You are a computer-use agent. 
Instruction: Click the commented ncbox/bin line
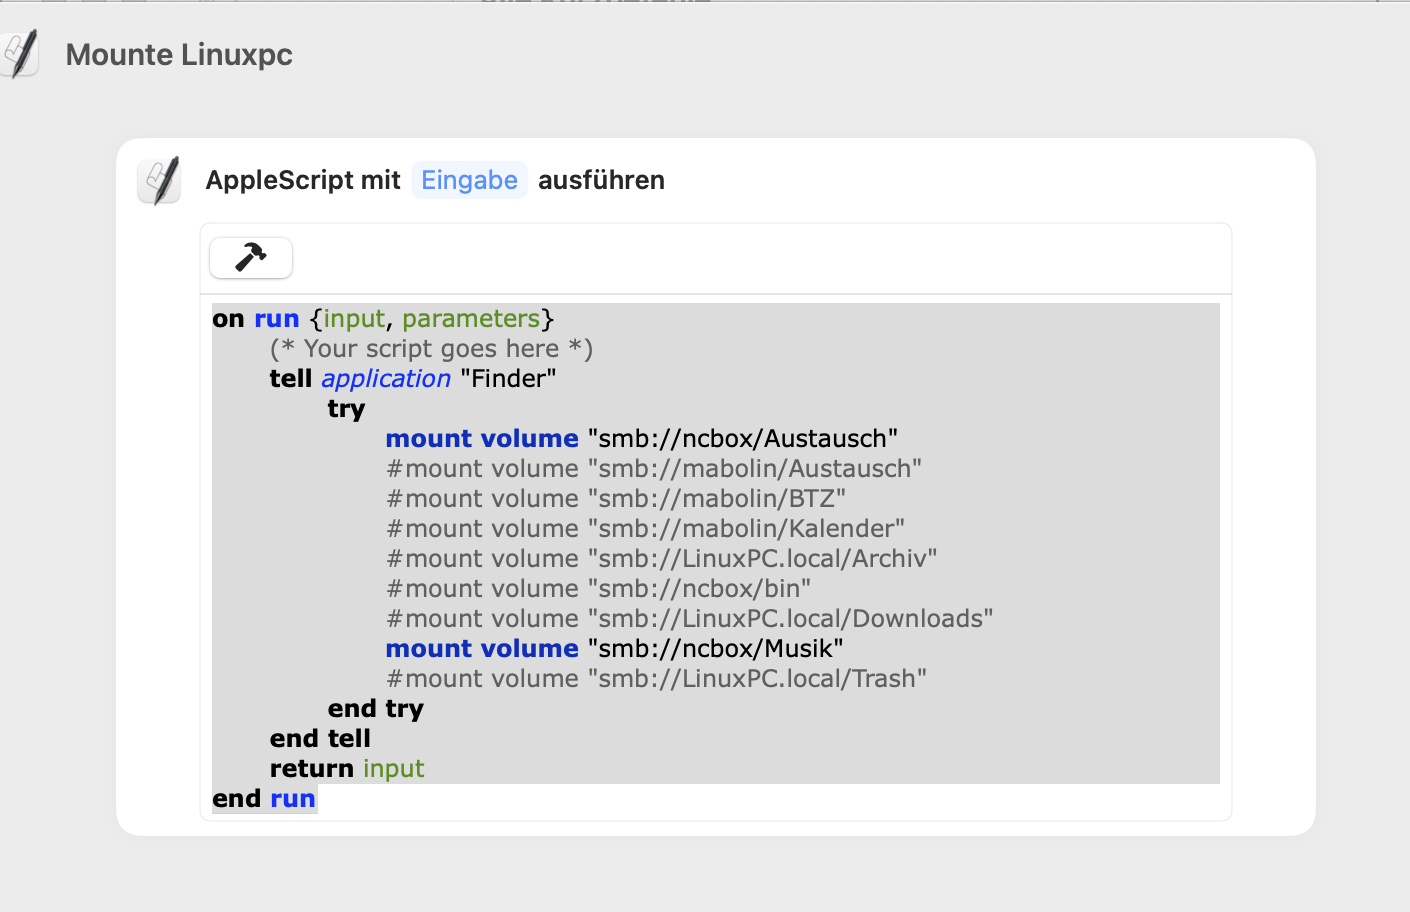click(x=598, y=589)
